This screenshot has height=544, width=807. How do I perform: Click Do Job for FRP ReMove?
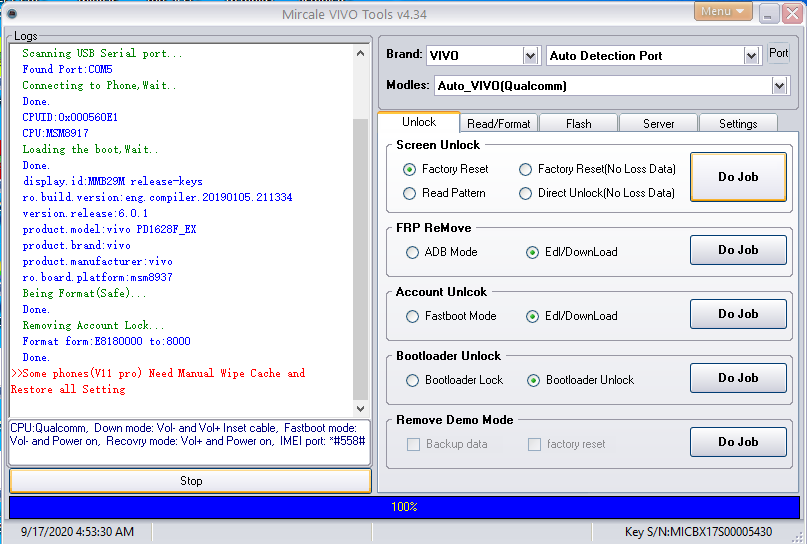[738, 250]
